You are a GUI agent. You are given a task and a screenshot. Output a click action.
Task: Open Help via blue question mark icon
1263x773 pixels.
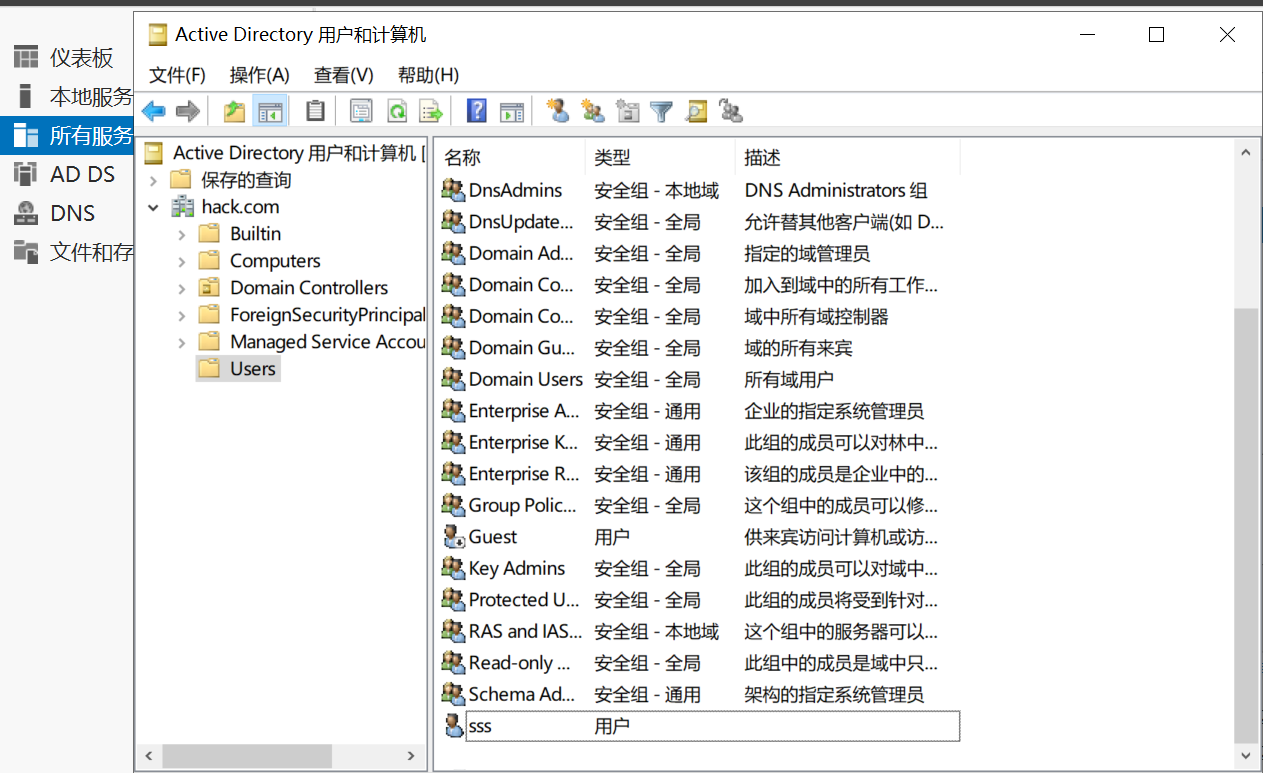coord(477,111)
